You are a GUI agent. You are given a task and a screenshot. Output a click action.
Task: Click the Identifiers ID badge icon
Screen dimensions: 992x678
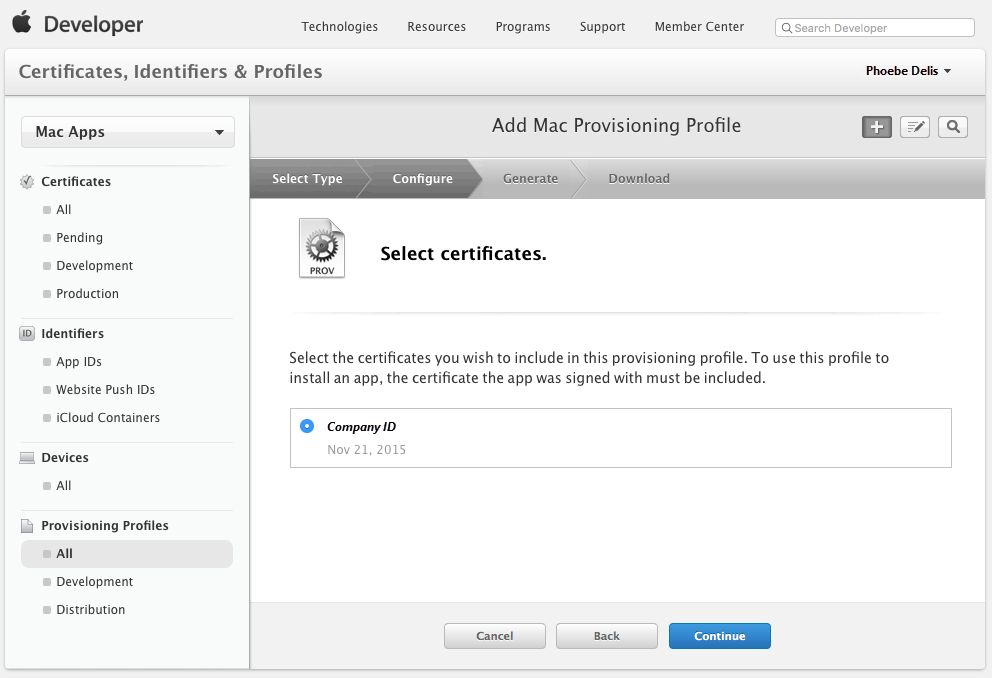point(25,333)
